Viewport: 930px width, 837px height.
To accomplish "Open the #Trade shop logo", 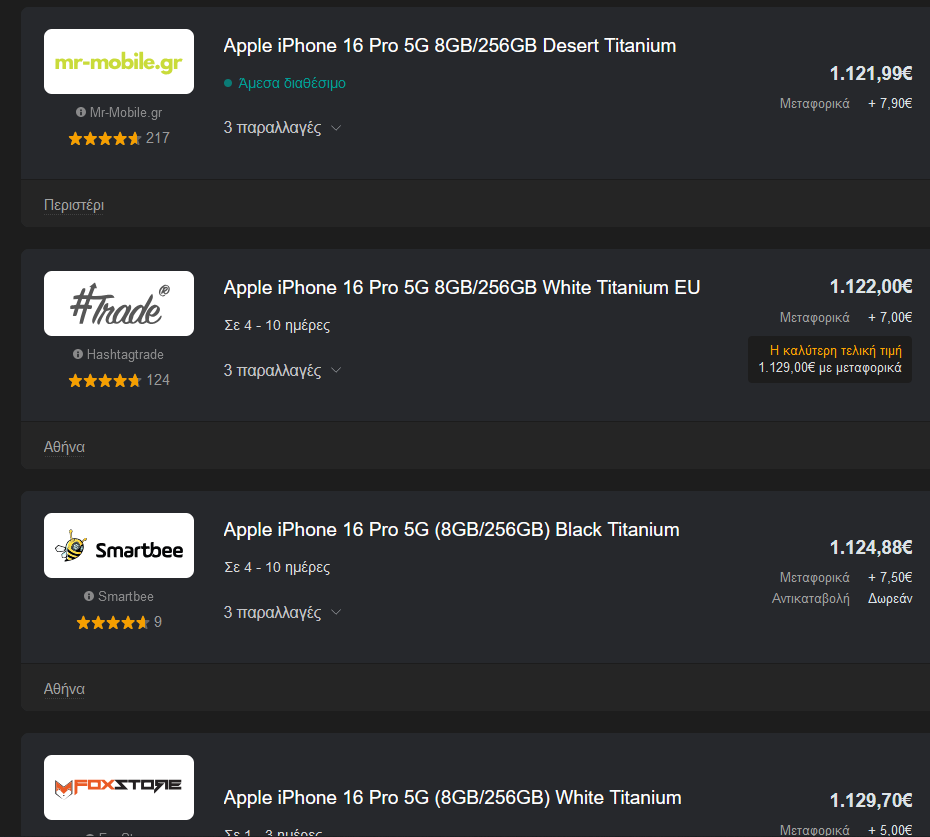I will tap(119, 304).
